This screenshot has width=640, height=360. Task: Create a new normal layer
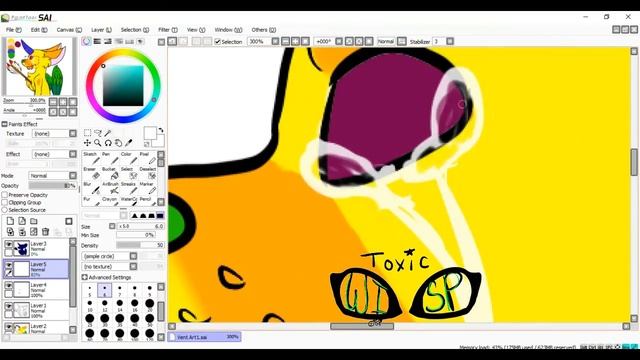pos(10,221)
